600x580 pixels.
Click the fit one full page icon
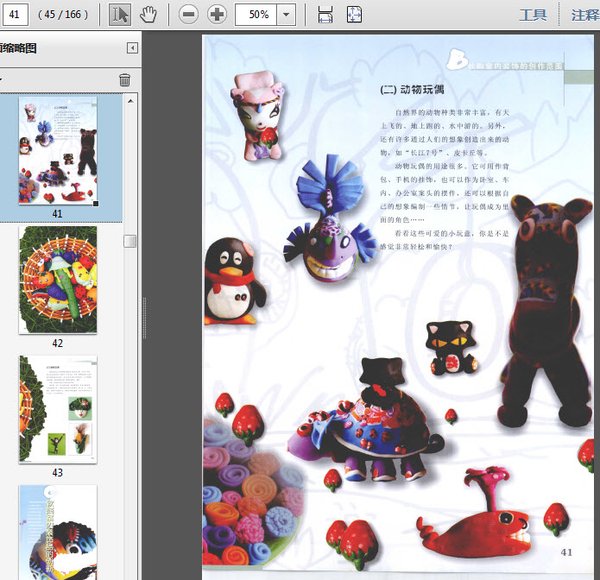point(354,14)
